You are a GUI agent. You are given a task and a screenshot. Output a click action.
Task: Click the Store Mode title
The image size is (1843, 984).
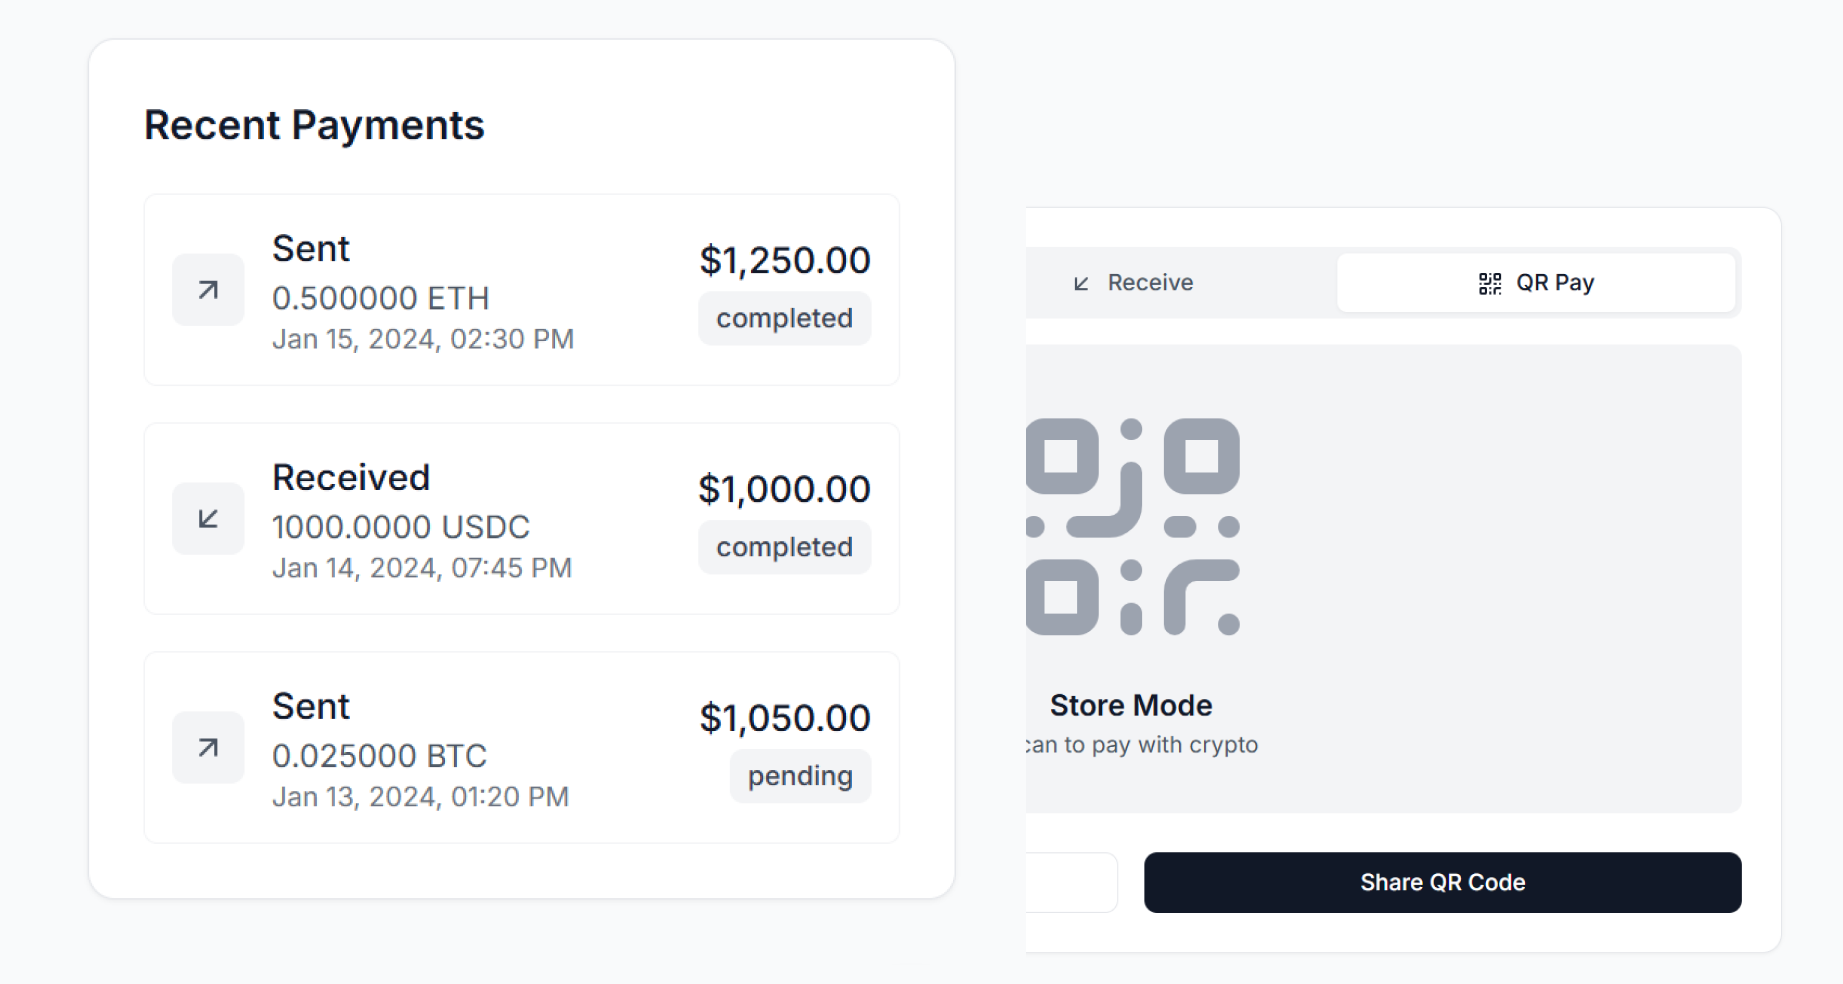[x=1131, y=705]
